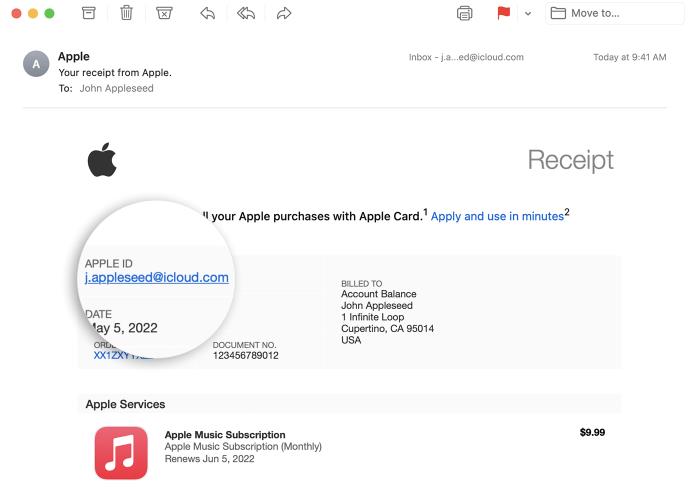Viewport: 688px width, 495px height.
Task: Reply to the Apple email
Action: 208,14
